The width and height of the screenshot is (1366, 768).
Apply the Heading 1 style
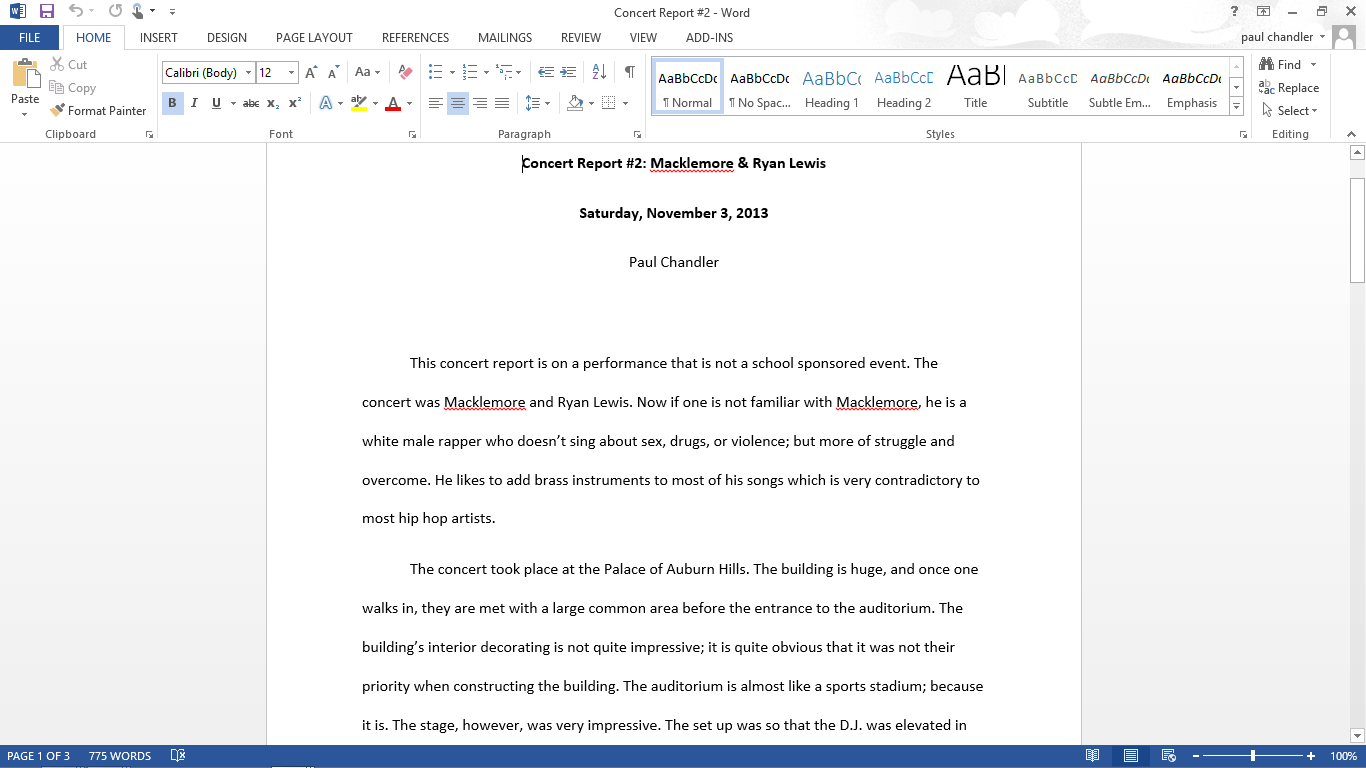[832, 87]
